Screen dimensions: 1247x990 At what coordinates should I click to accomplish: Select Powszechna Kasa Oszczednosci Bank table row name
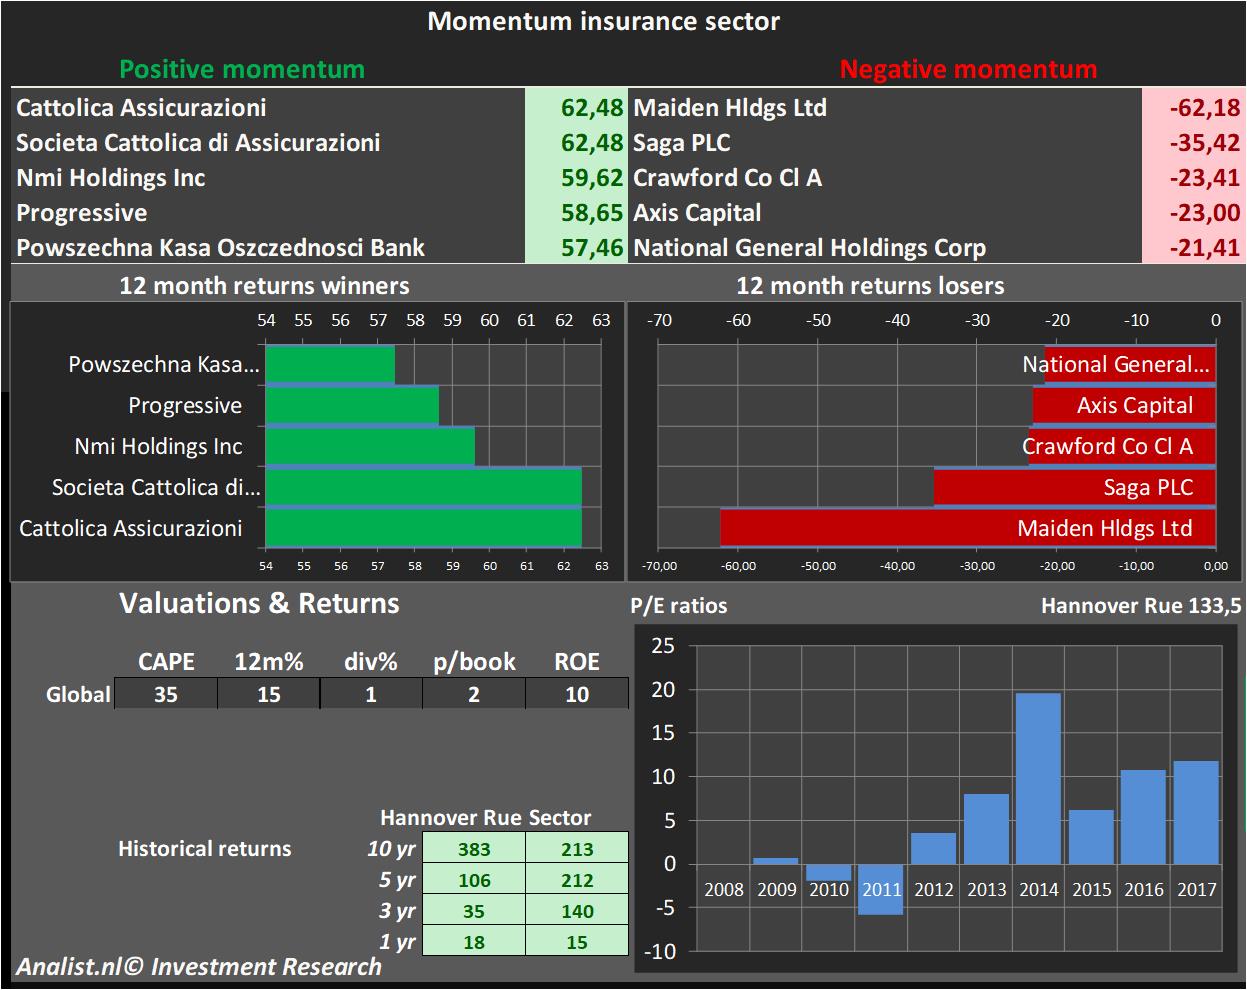tap(221, 248)
